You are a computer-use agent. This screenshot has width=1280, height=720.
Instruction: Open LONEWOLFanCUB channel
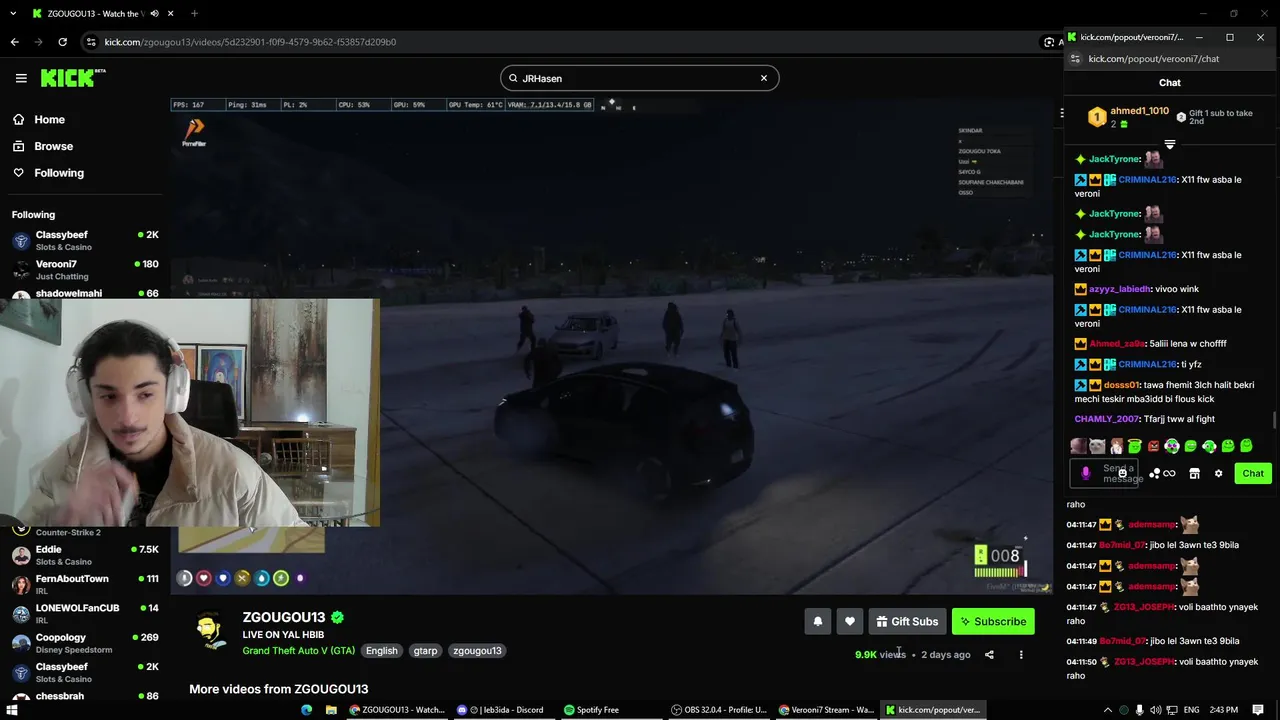(x=84, y=613)
